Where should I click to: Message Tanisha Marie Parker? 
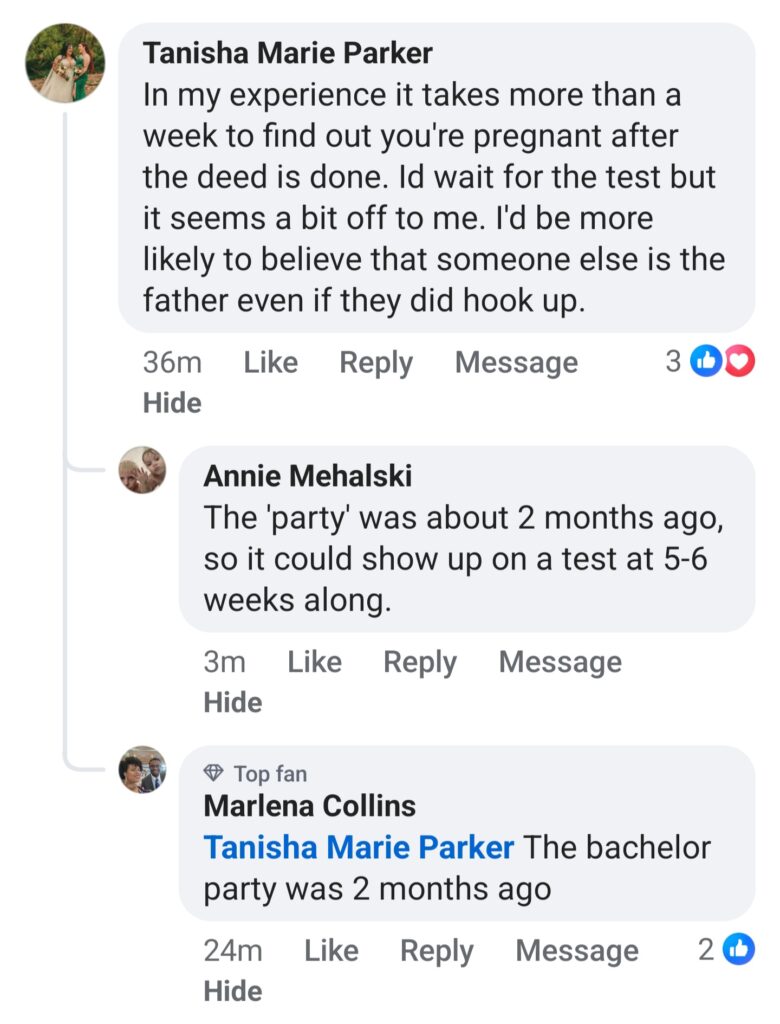[x=516, y=362]
